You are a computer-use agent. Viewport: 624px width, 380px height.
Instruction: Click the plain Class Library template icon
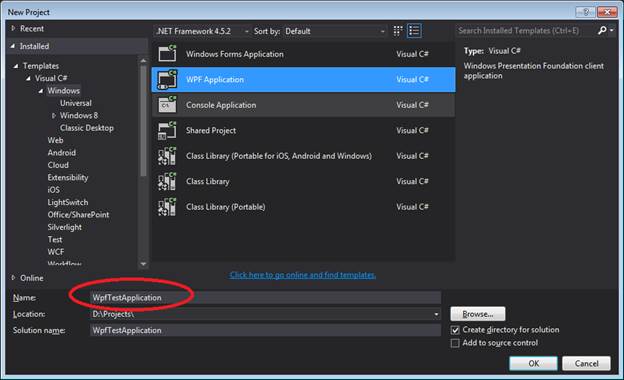[x=167, y=181]
